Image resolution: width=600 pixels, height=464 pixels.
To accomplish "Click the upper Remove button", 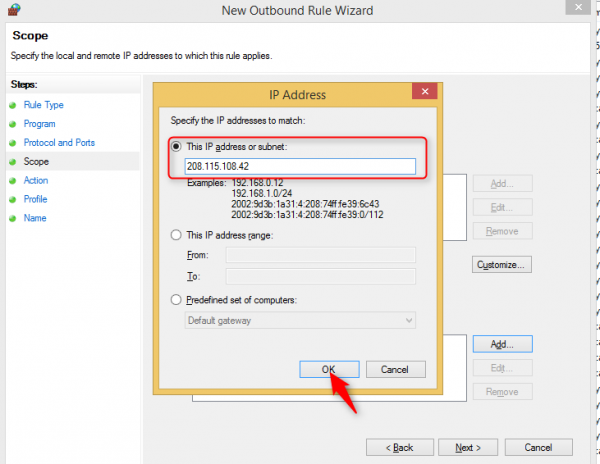I will 502,231.
